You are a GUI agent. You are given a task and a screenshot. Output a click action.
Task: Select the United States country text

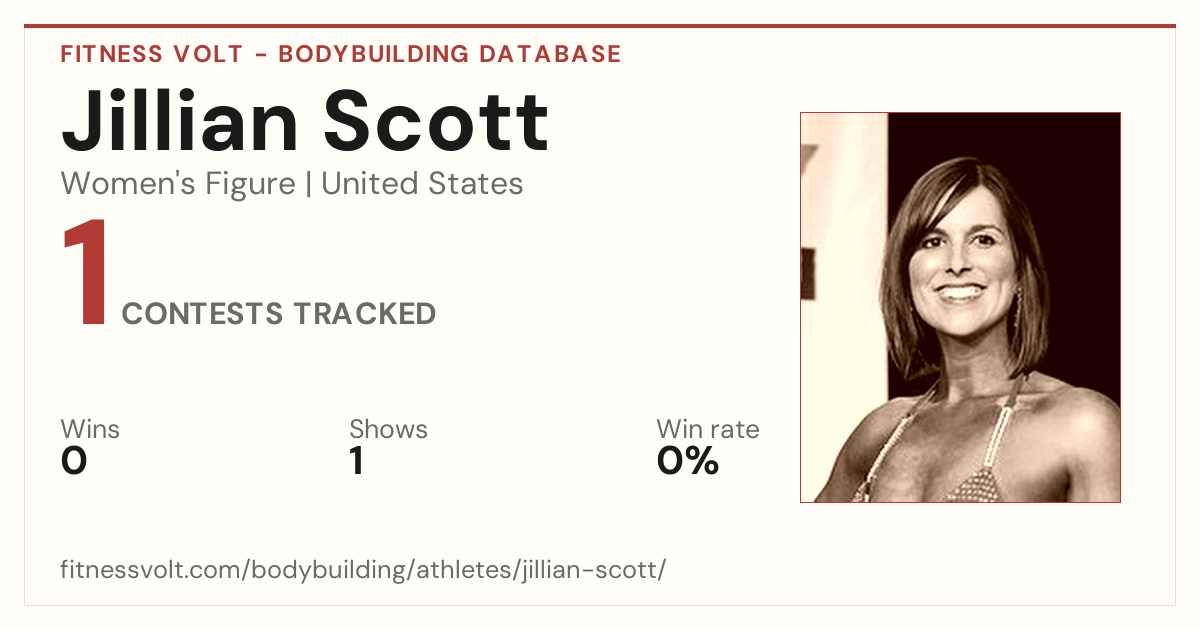tap(422, 184)
